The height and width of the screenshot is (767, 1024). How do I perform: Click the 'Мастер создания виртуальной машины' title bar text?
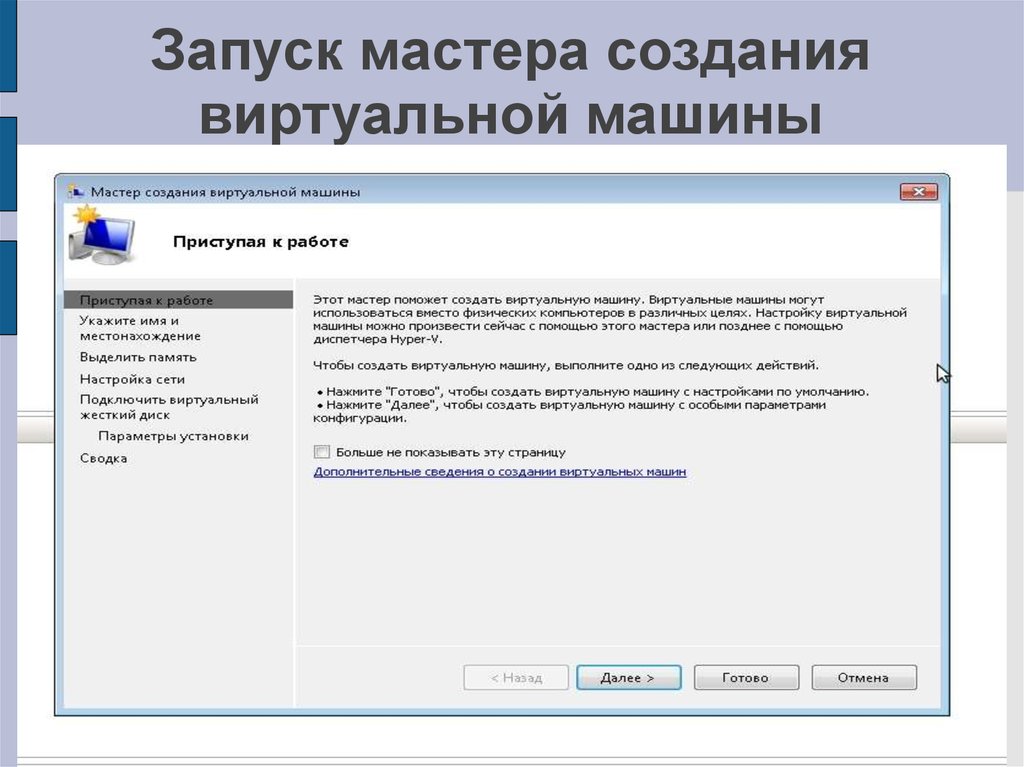[225, 191]
